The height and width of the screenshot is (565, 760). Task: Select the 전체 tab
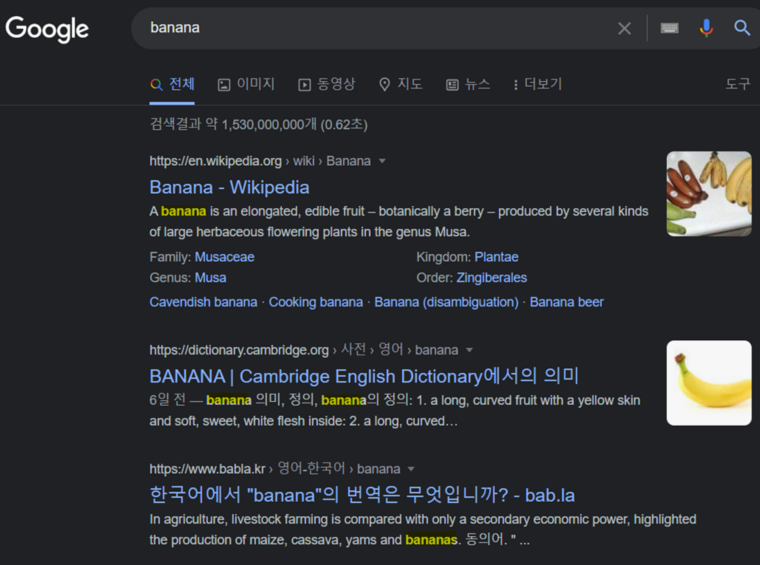click(172, 84)
